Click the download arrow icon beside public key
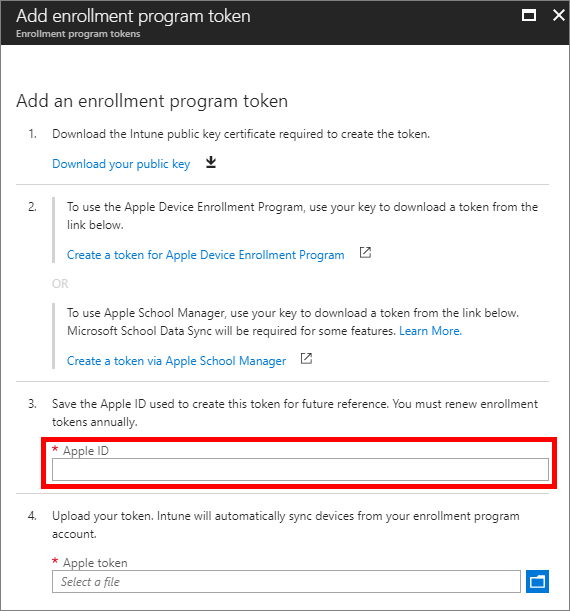Screen dimensions: 570x611 coord(211,162)
